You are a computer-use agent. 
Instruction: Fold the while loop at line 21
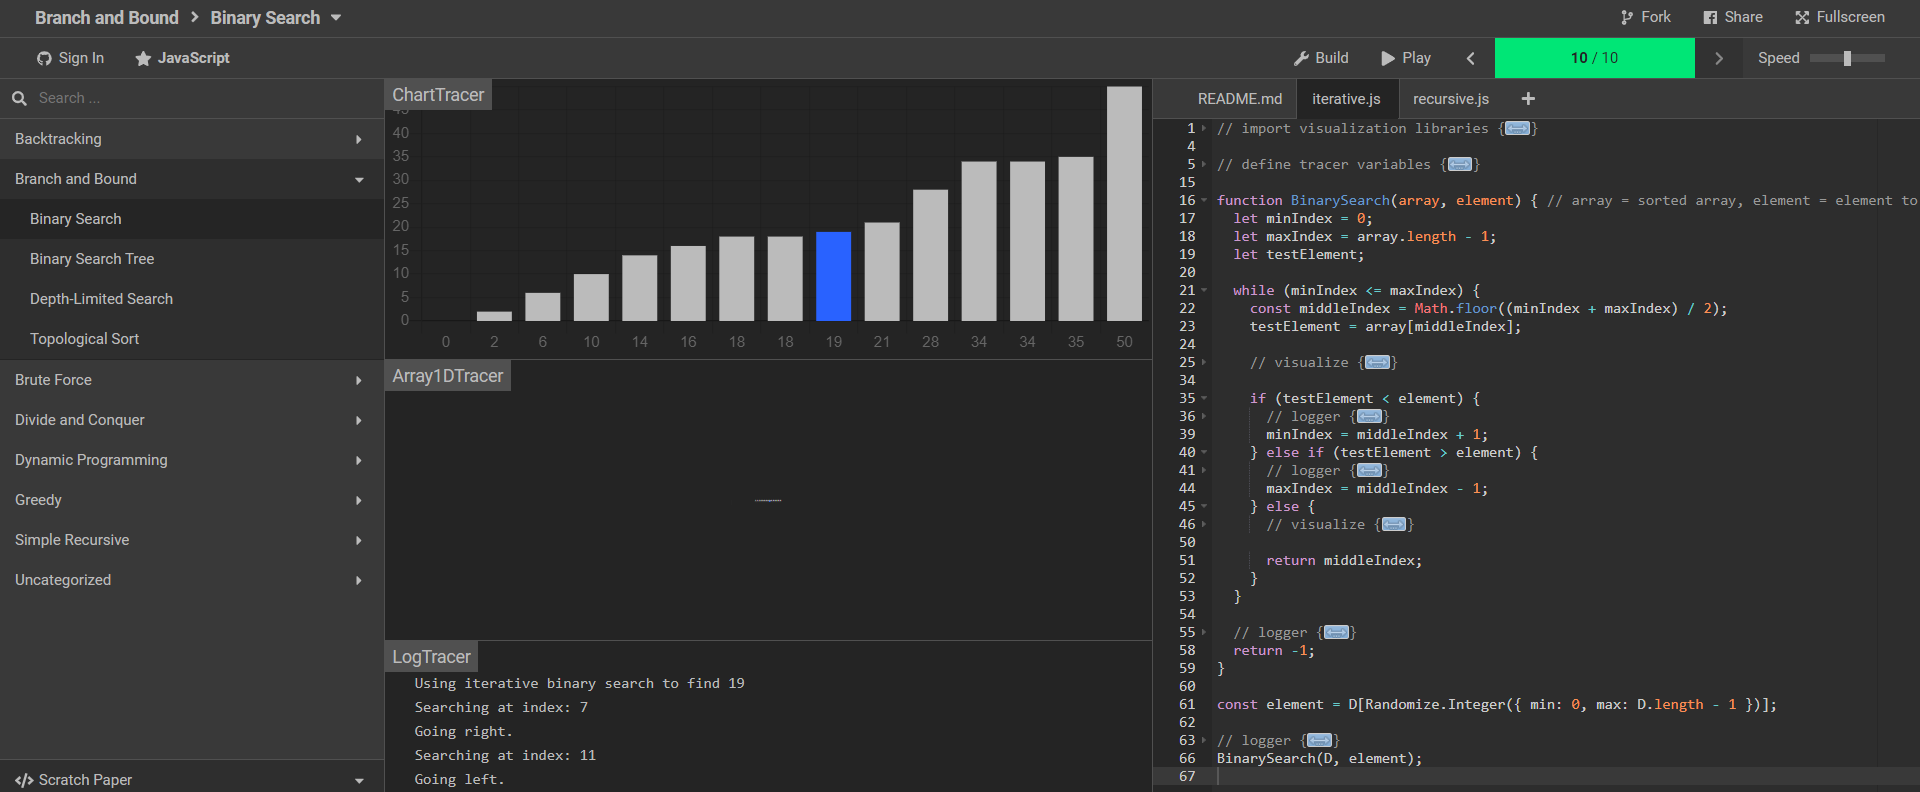1204,290
